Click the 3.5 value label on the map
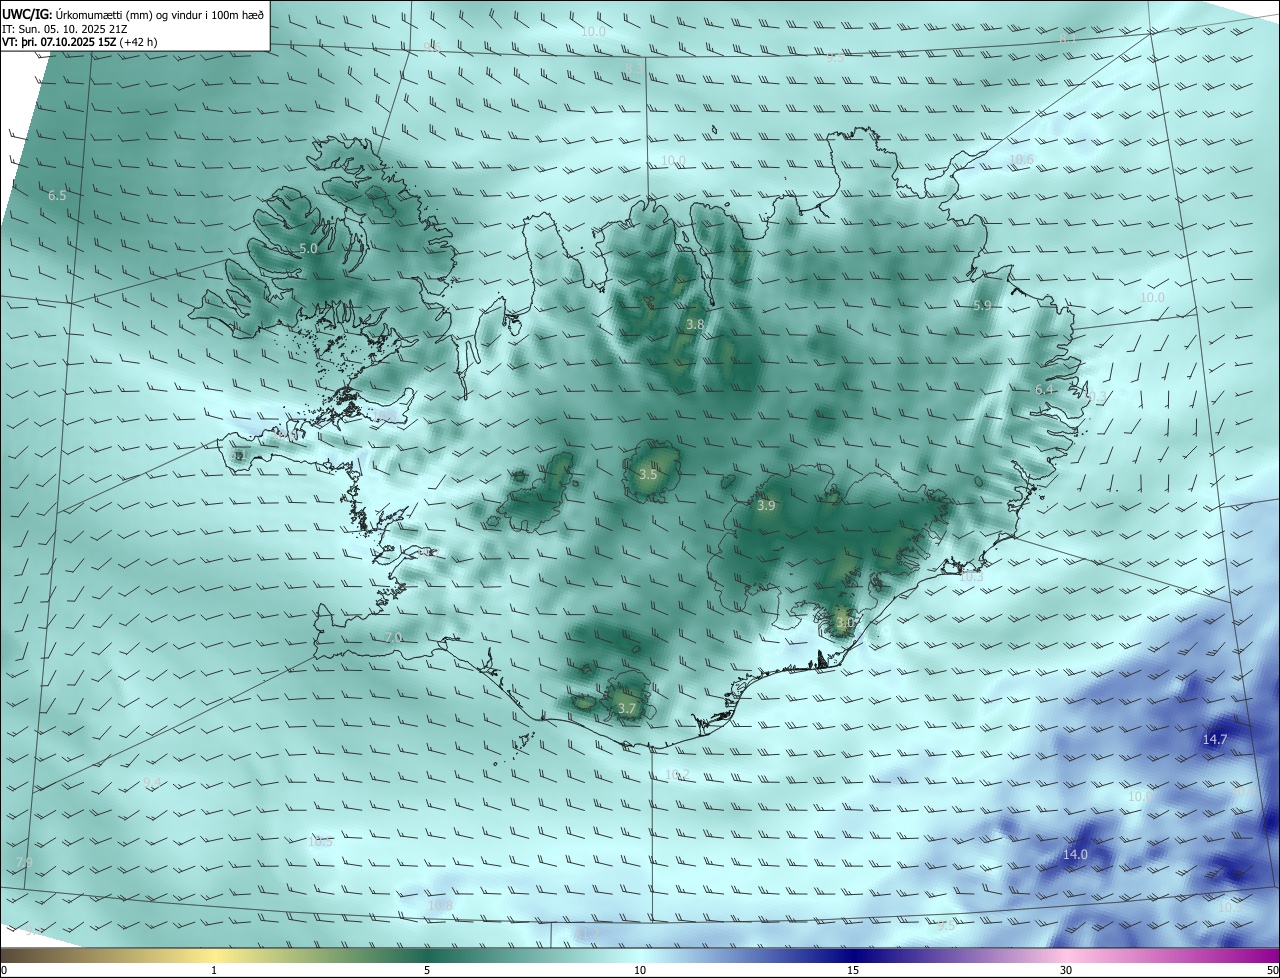The image size is (1280, 978). [x=648, y=474]
